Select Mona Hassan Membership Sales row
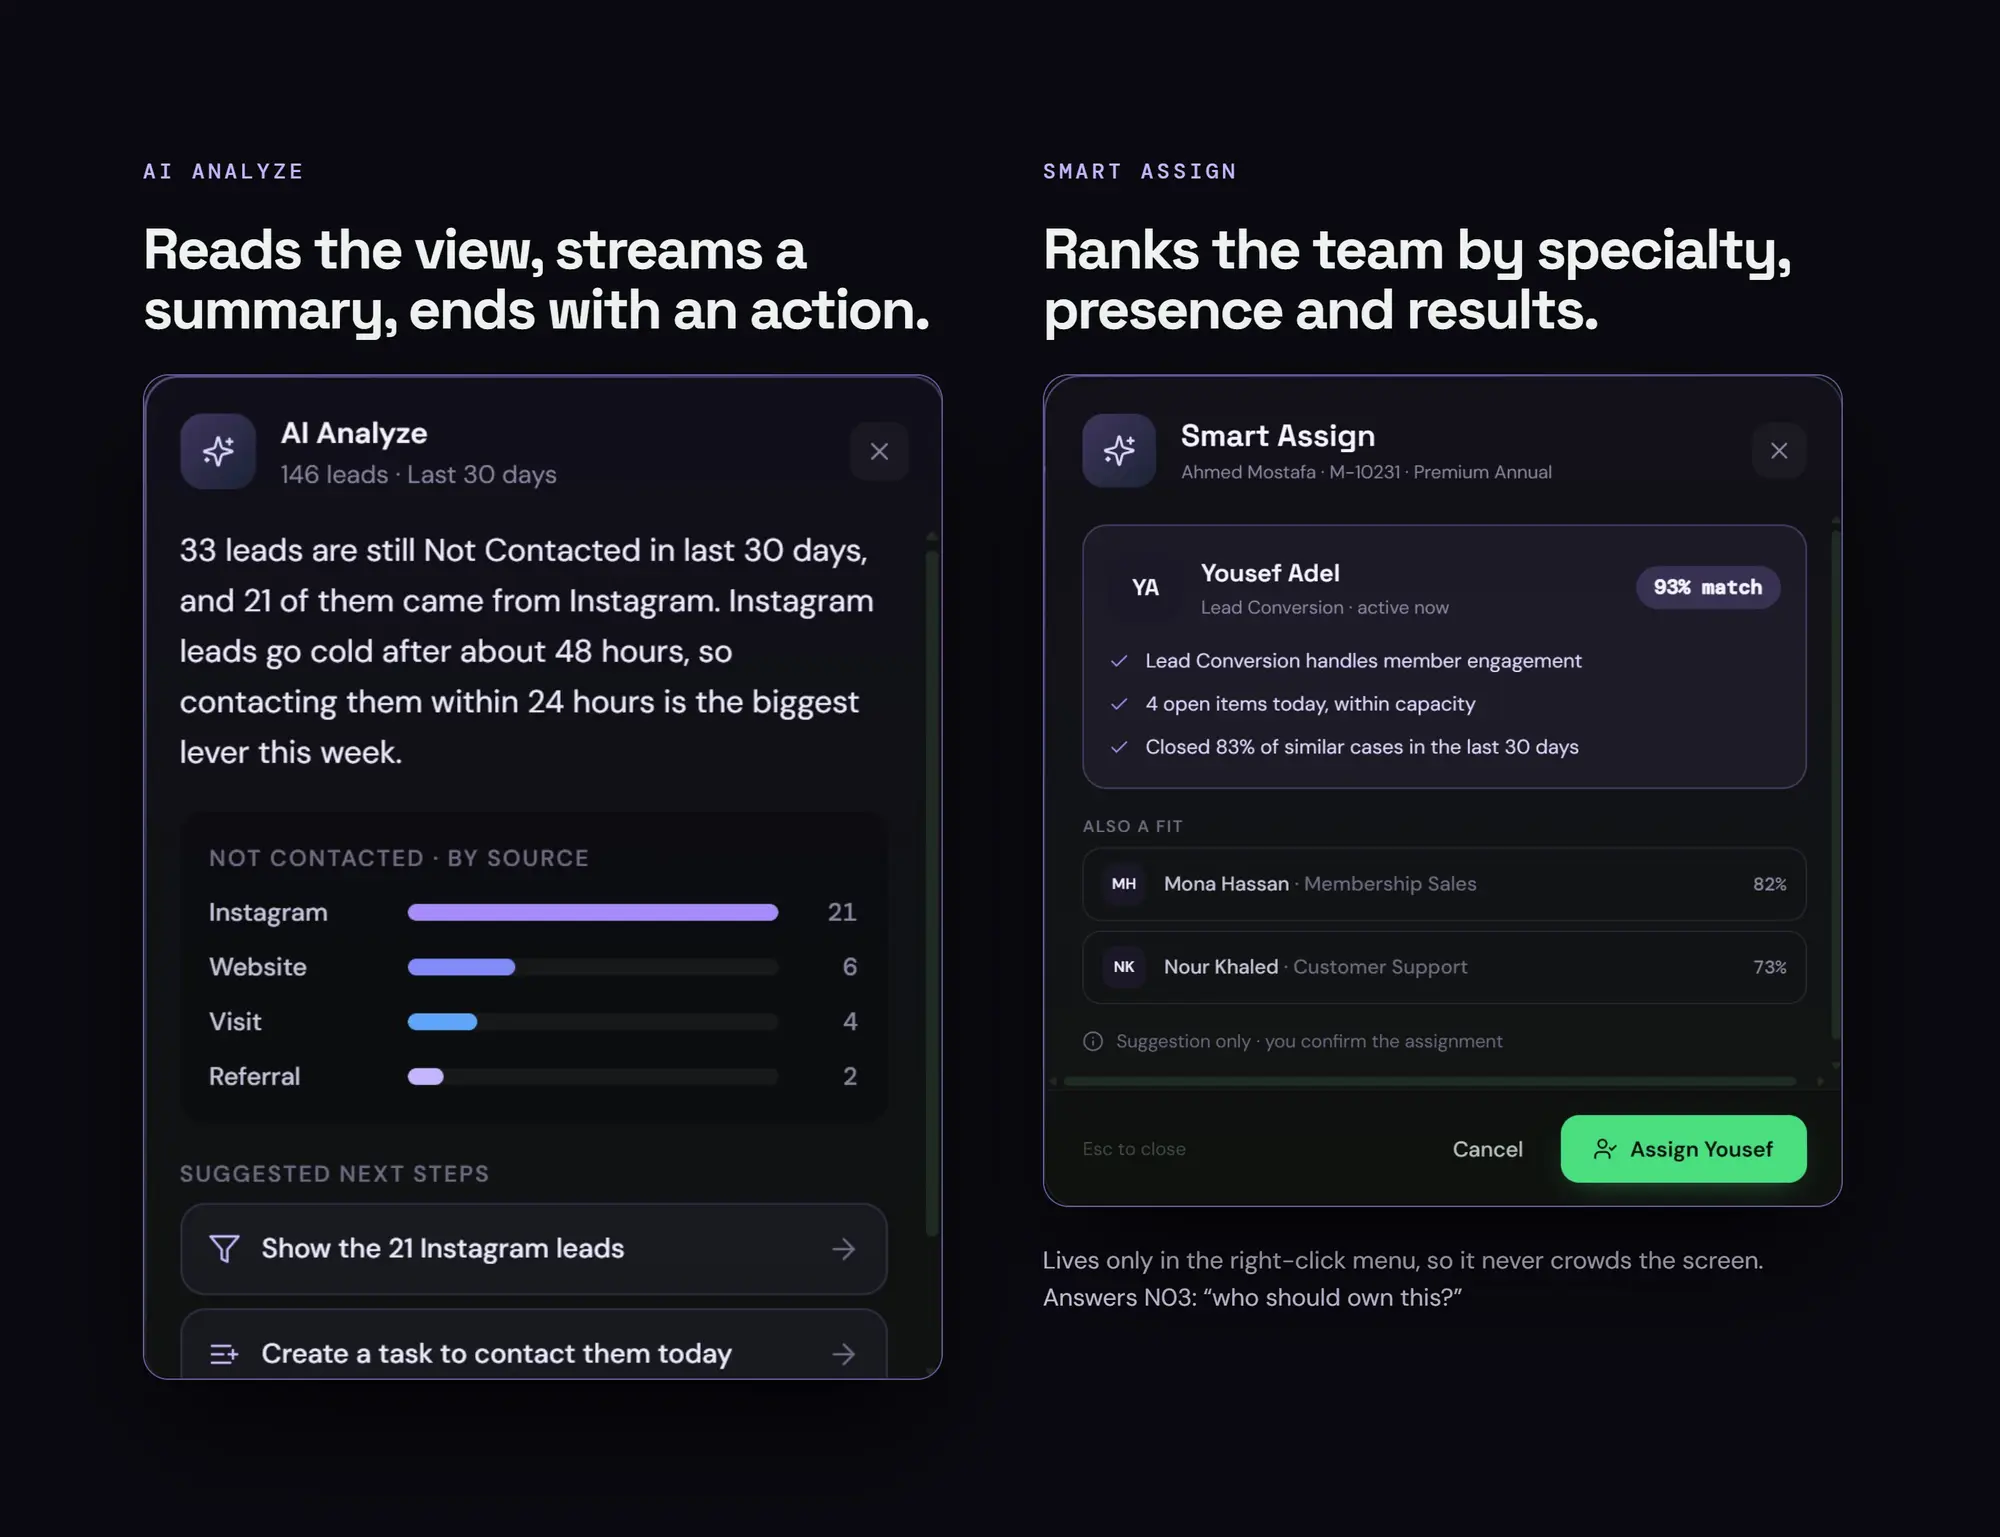This screenshot has height=1537, width=2000. [x=1444, y=884]
